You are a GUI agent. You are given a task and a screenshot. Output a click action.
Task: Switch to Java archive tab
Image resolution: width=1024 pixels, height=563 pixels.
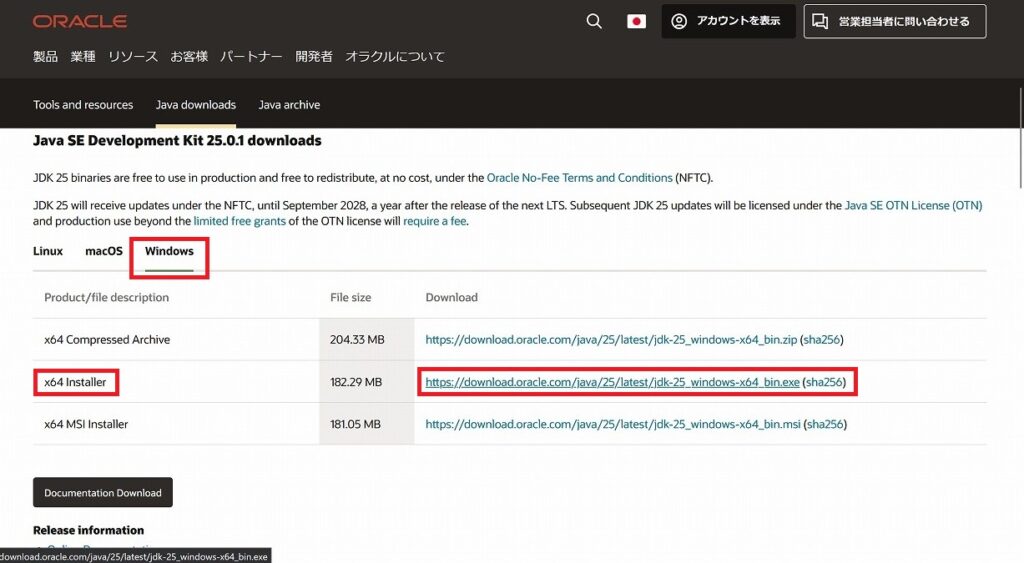289,105
